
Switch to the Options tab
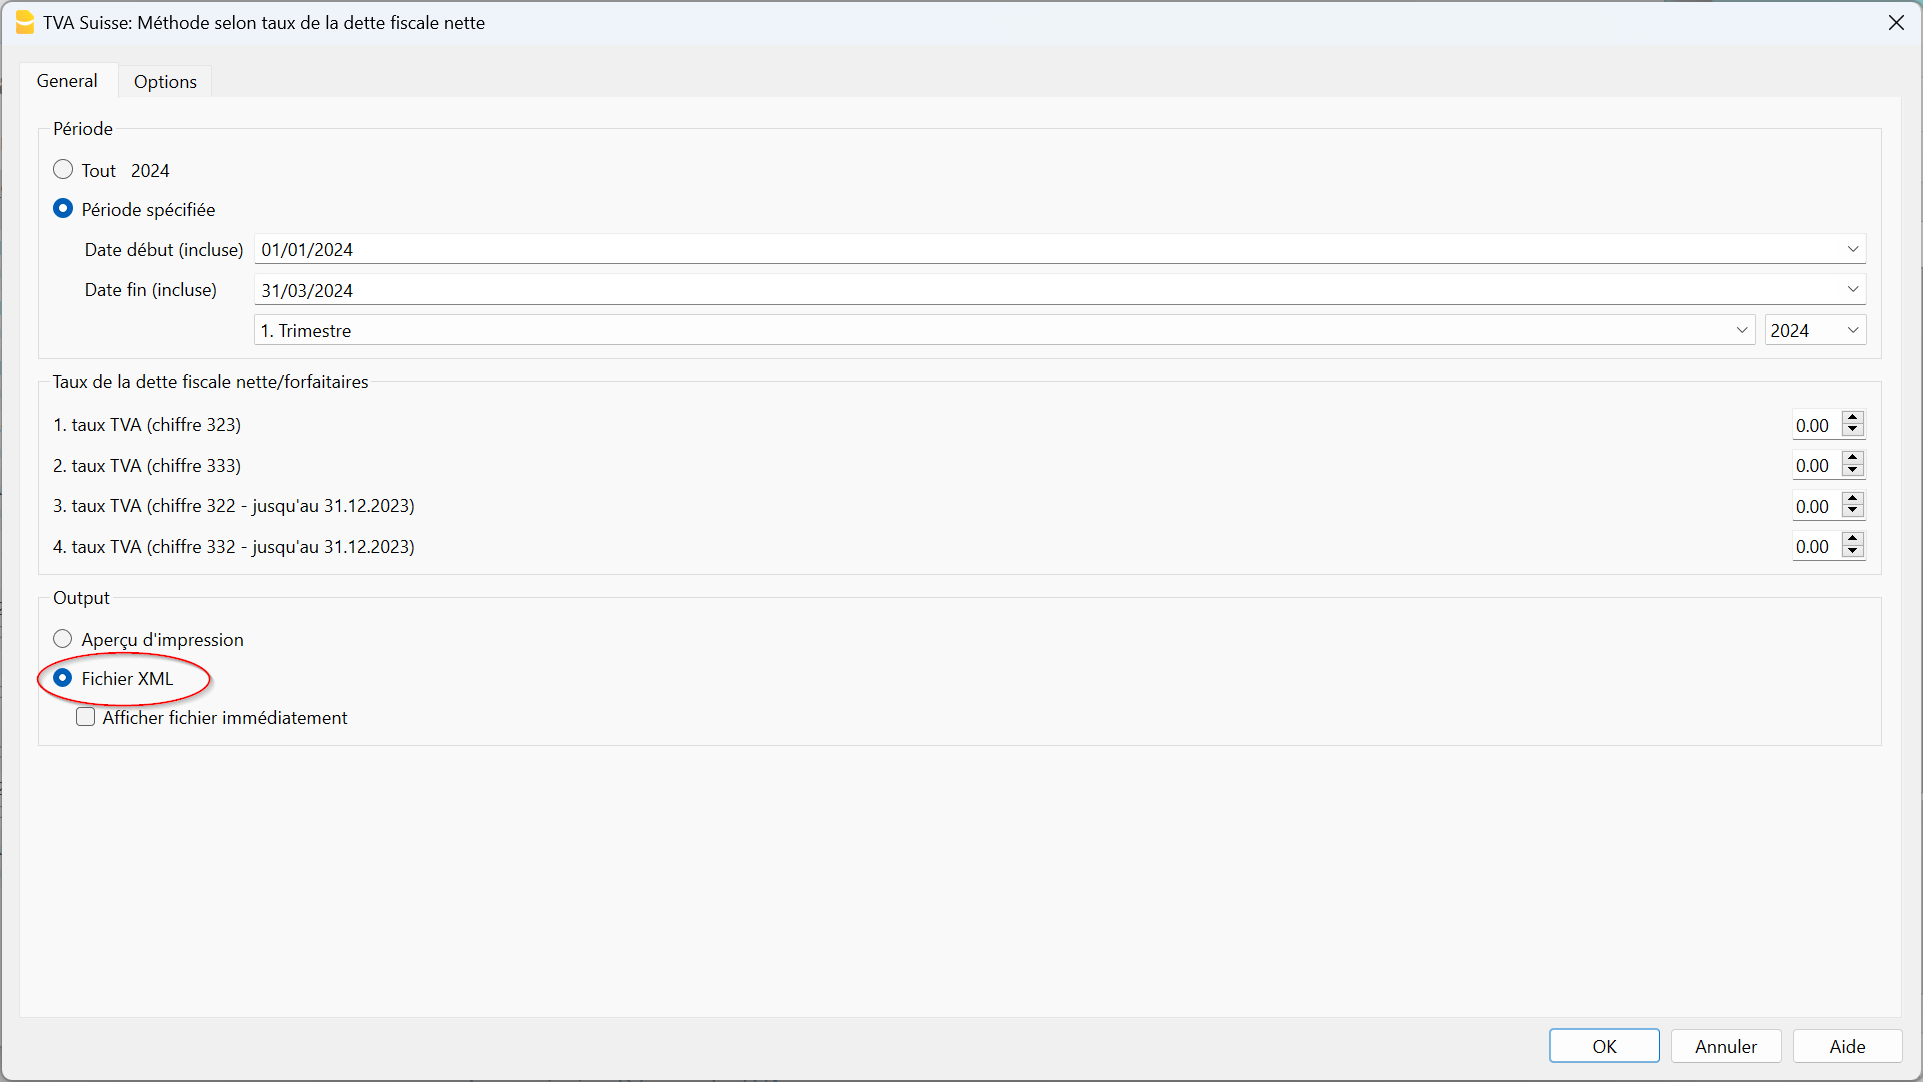coord(165,82)
